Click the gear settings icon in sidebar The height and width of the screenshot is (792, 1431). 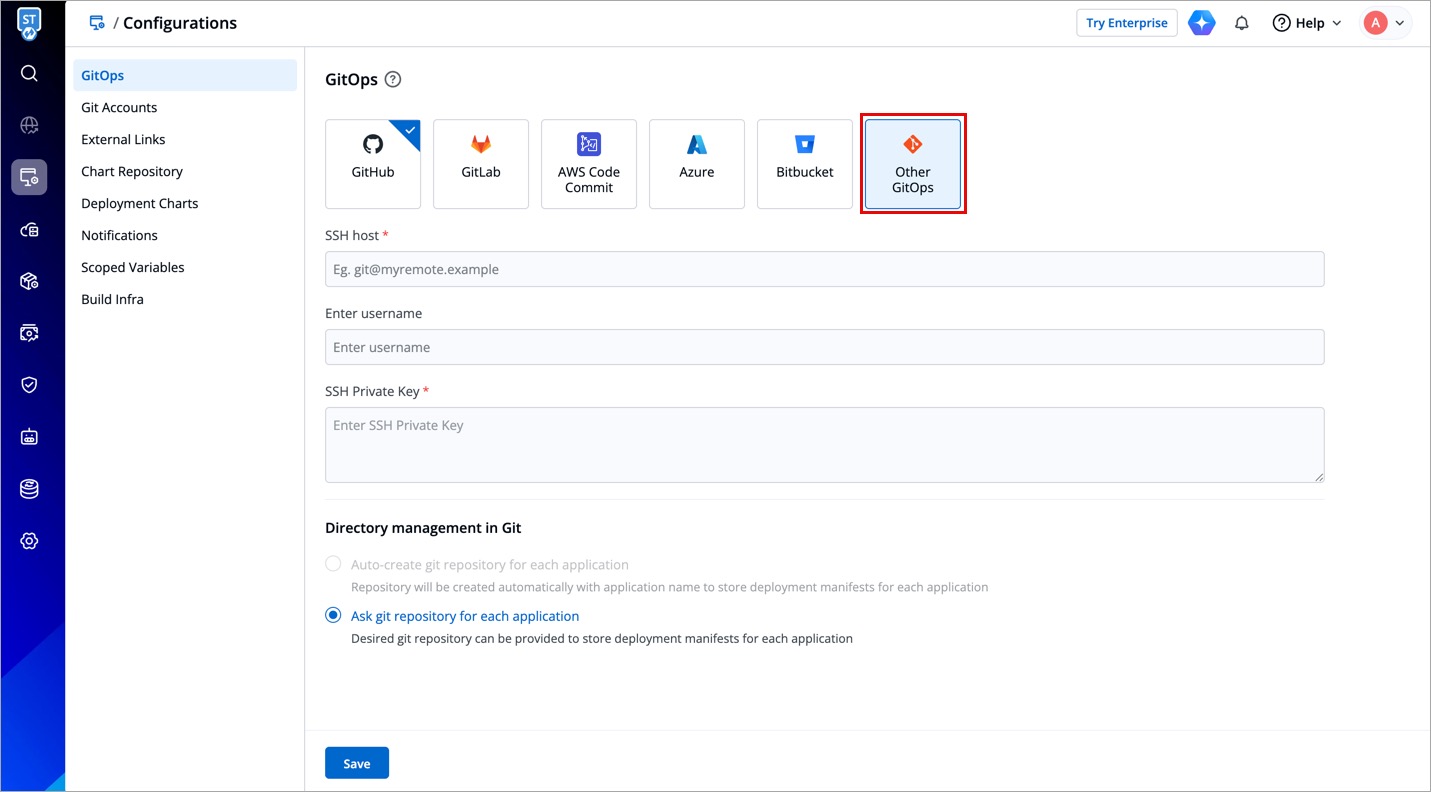(29, 541)
